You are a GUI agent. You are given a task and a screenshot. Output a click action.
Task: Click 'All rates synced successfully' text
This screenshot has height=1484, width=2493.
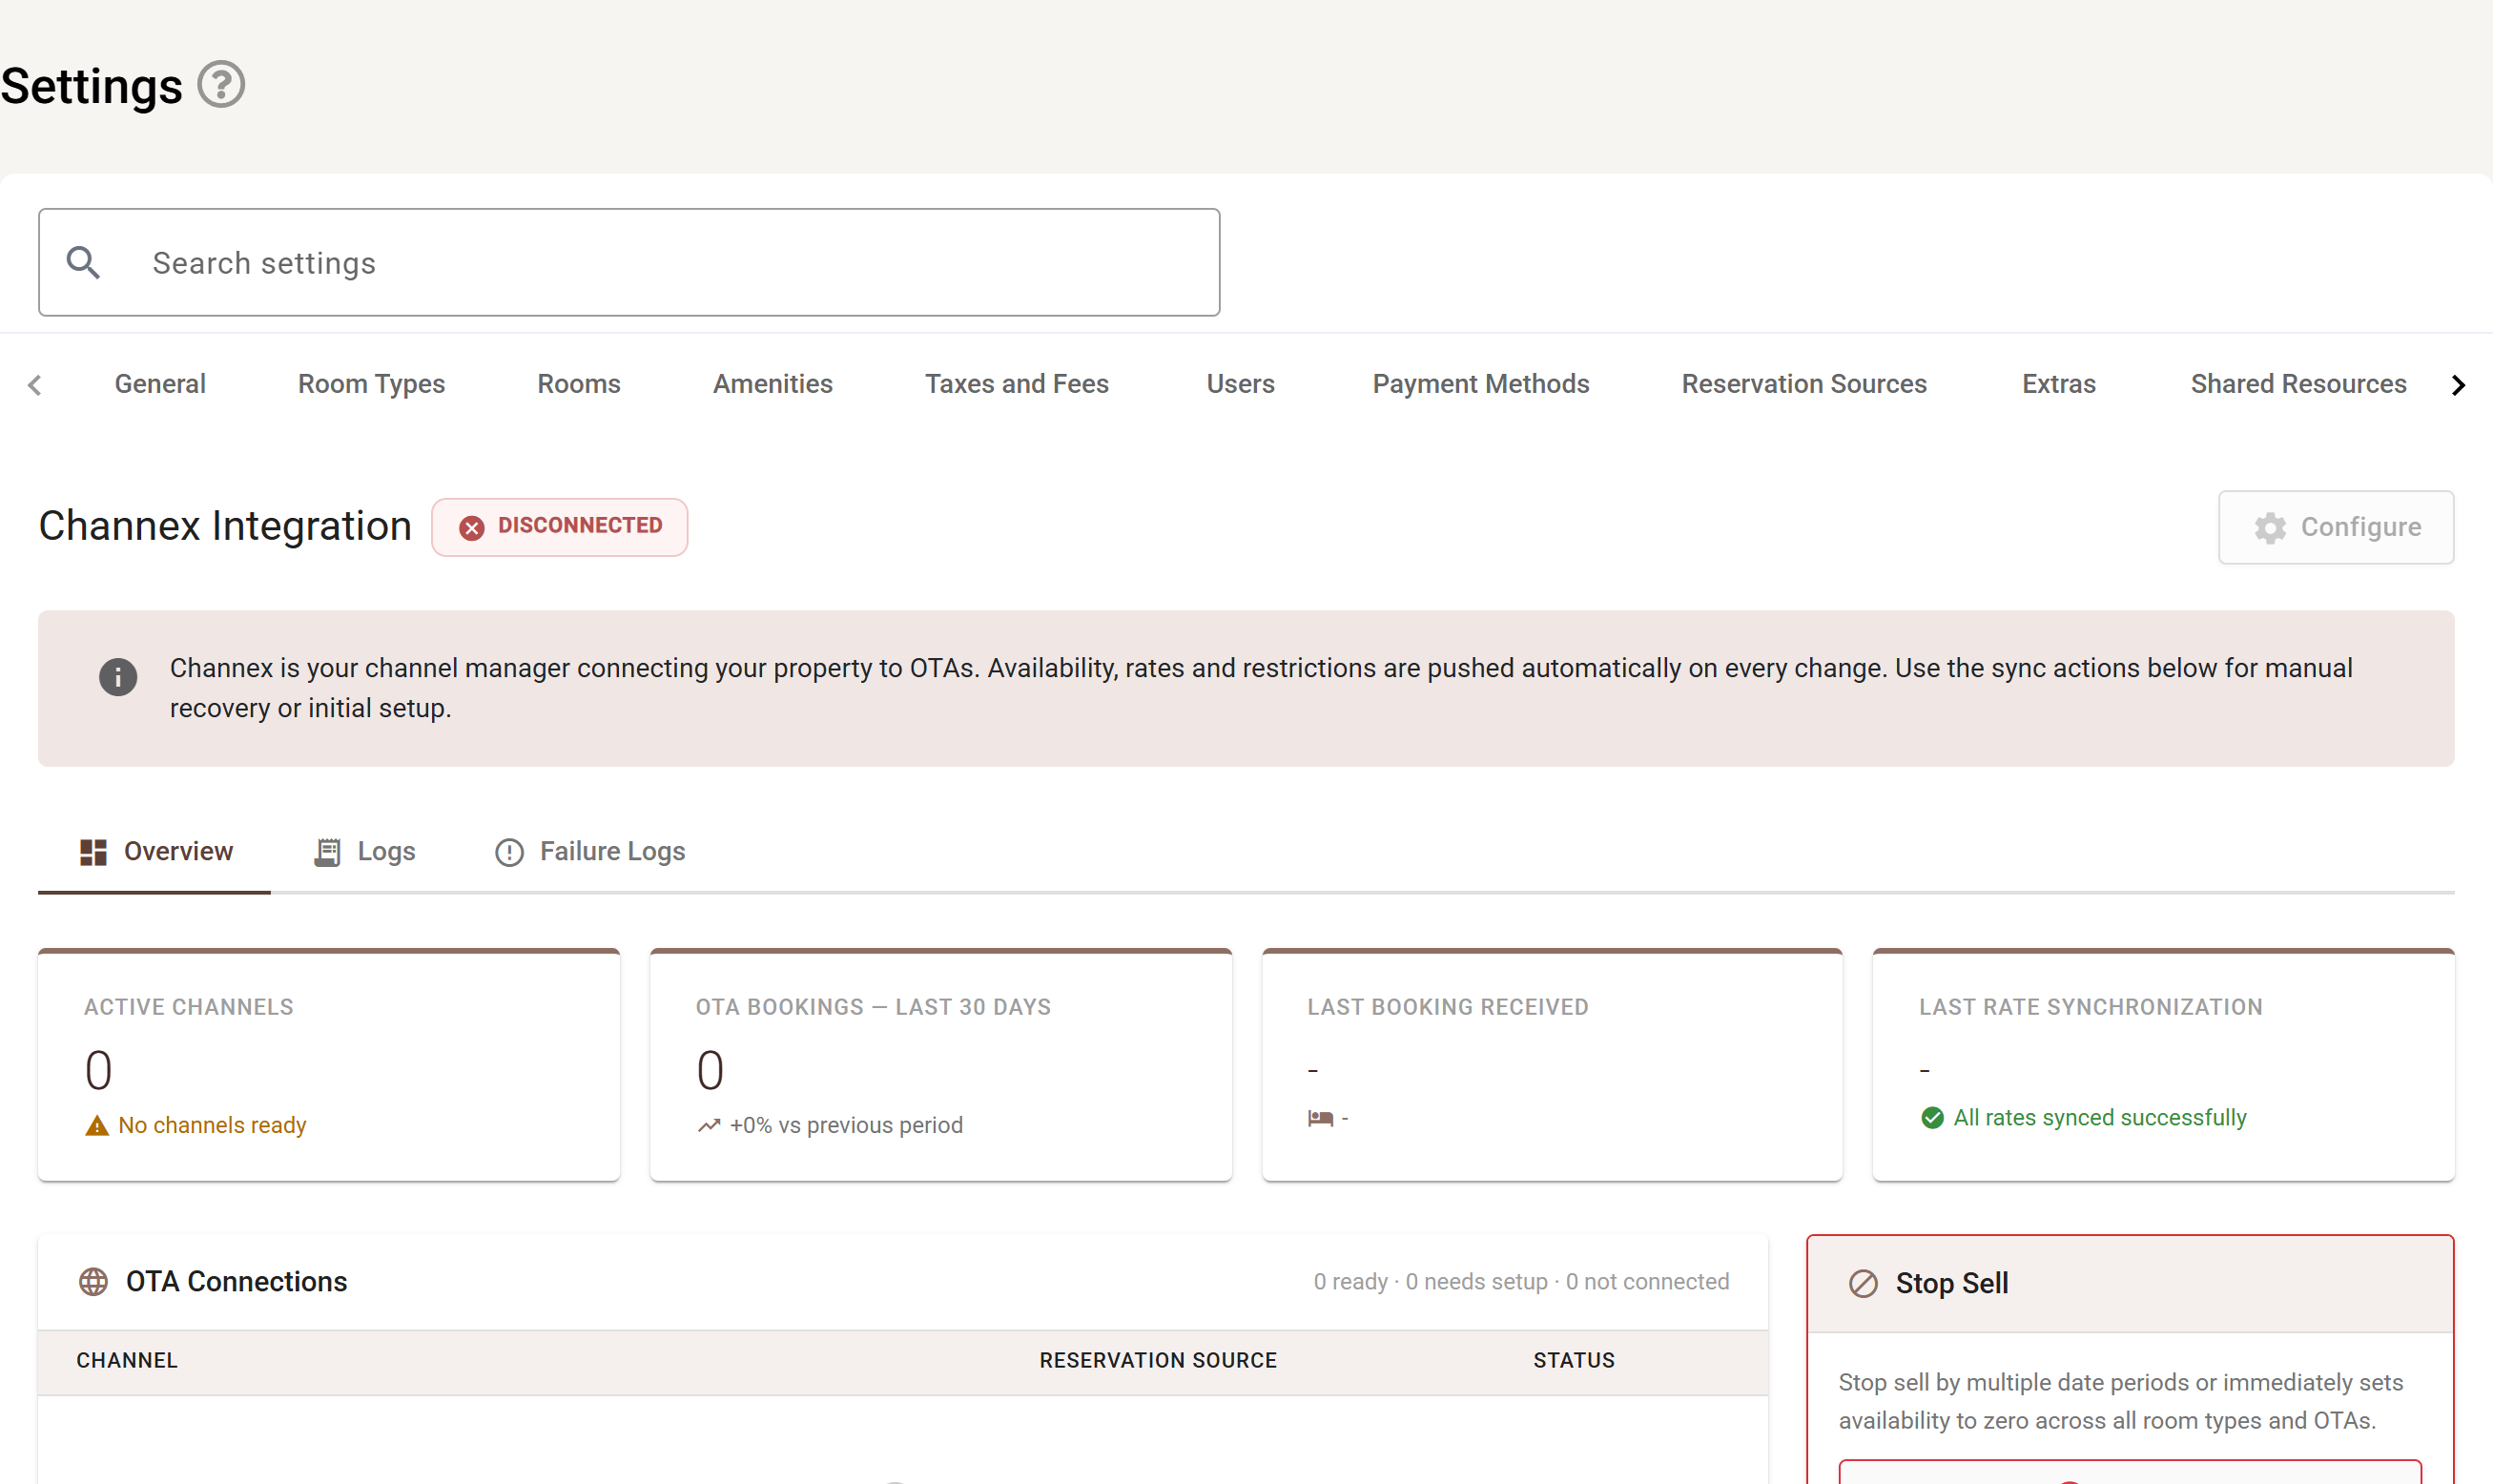(x=2100, y=1117)
